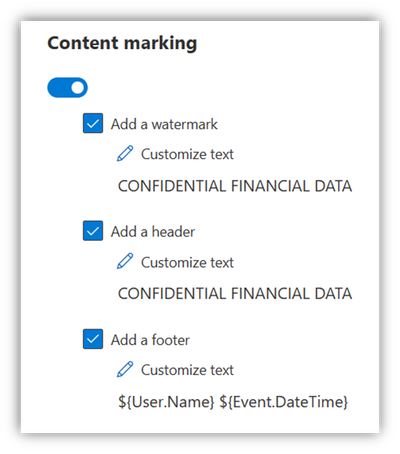The width and height of the screenshot is (400, 454).
Task: Uncheck the Add a header checkbox
Action: [93, 231]
